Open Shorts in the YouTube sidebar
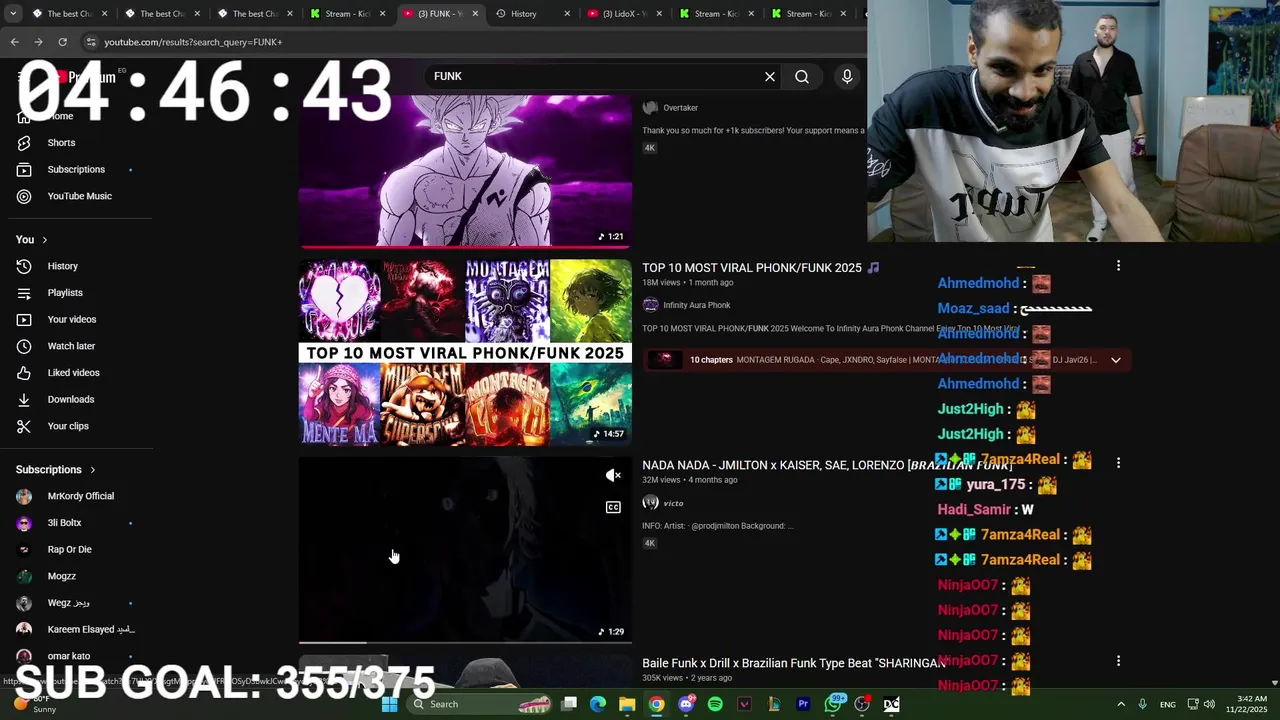1280x720 pixels. 61,143
